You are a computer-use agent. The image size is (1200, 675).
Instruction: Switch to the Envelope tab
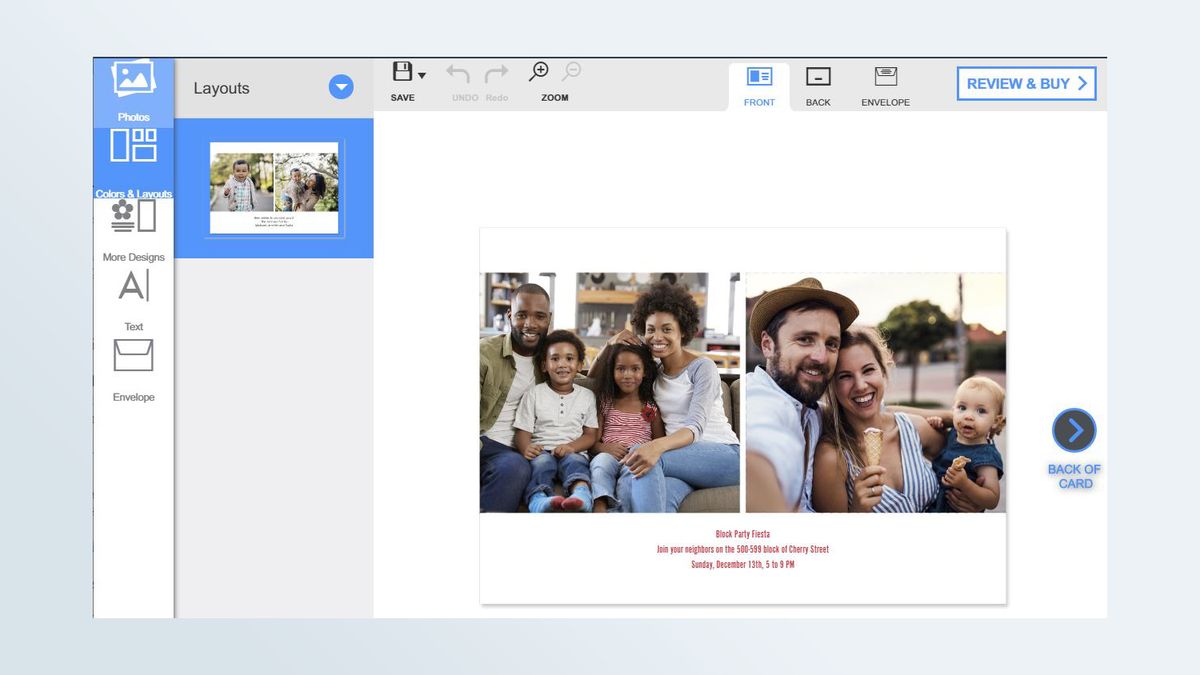885,87
